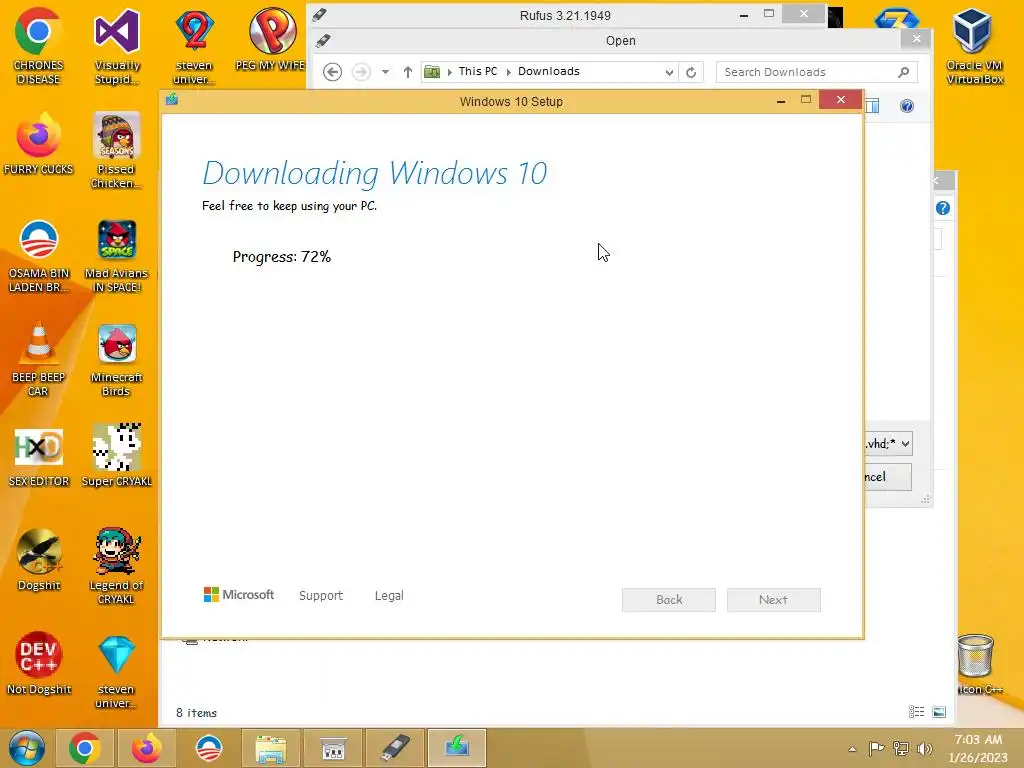This screenshot has height=768, width=1024.
Task: Click This PC breadcrumb in address bar
Action: tap(477, 71)
